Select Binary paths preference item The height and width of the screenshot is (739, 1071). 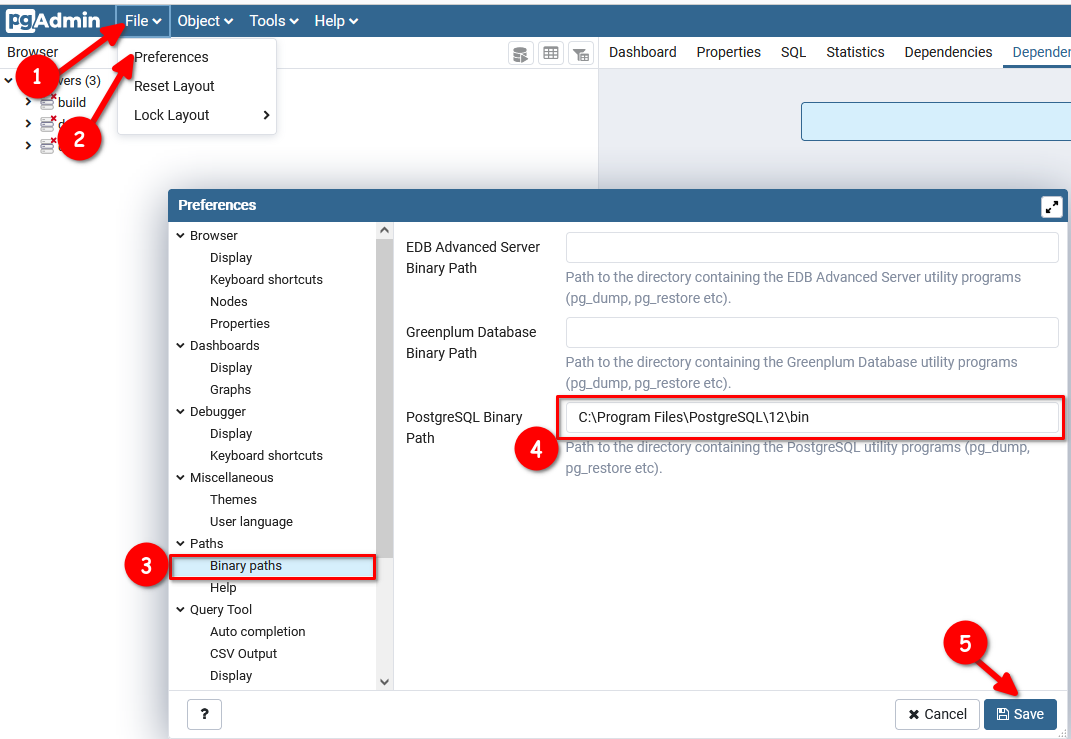click(273, 566)
